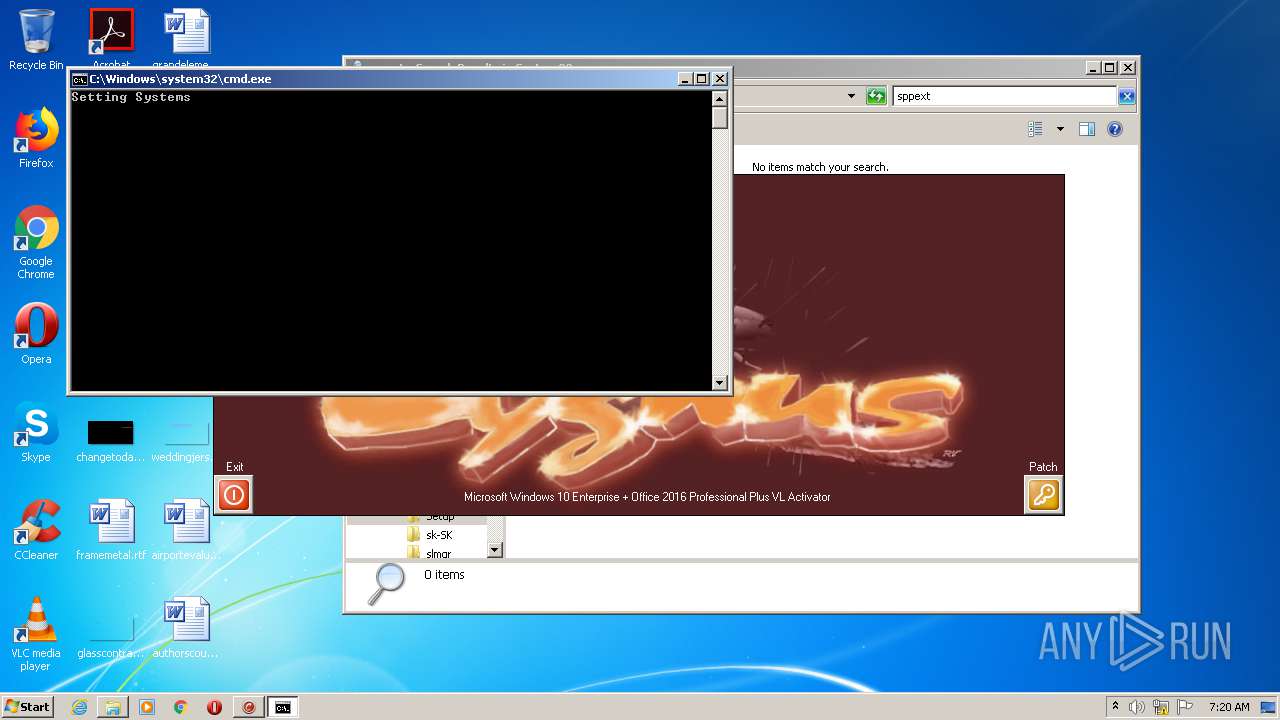This screenshot has width=1280, height=720.
Task: Click the cmd.exe taskbar button
Action: pyautogui.click(x=283, y=707)
